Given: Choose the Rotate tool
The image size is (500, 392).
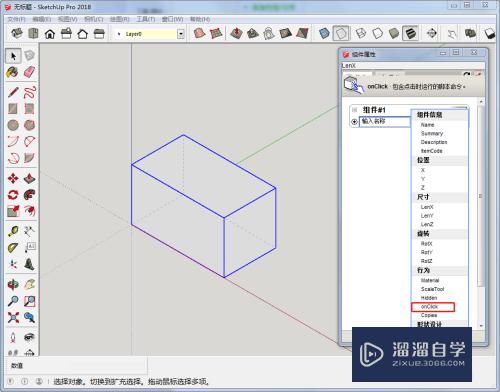Looking at the screenshot, I should (13, 195).
